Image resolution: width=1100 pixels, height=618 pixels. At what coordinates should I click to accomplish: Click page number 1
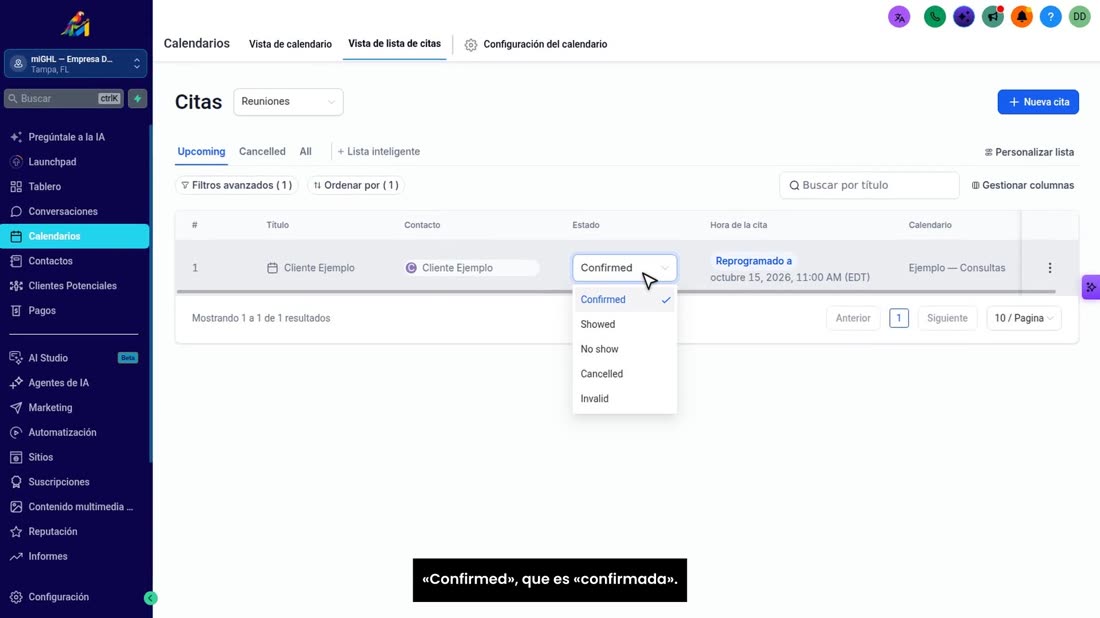899,318
